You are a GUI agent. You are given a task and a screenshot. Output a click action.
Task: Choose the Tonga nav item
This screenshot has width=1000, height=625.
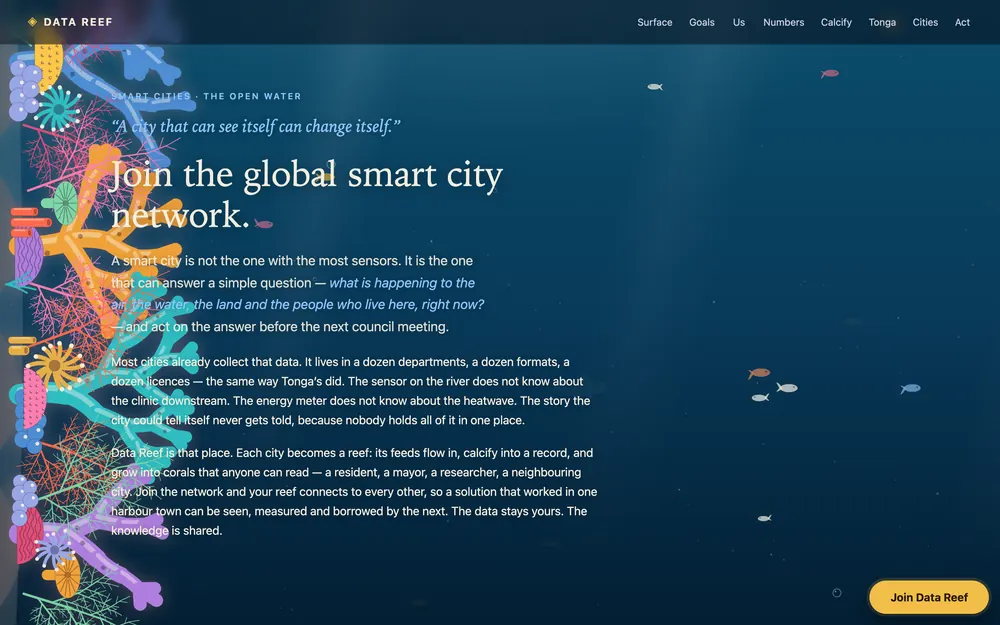[x=882, y=22]
